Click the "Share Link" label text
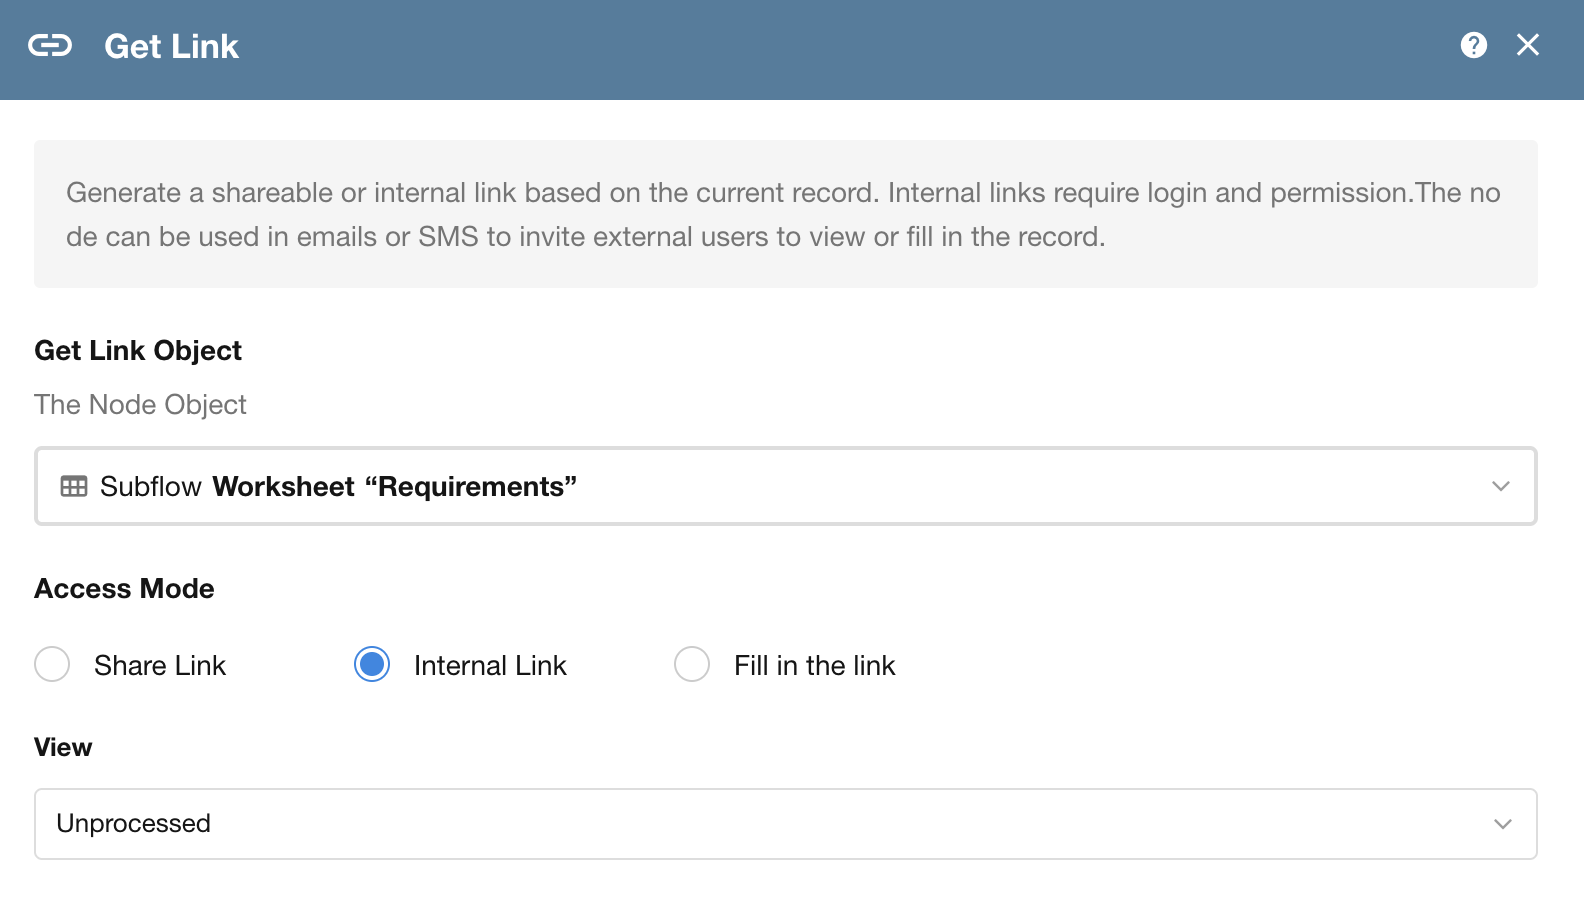The width and height of the screenshot is (1584, 910). [160, 666]
